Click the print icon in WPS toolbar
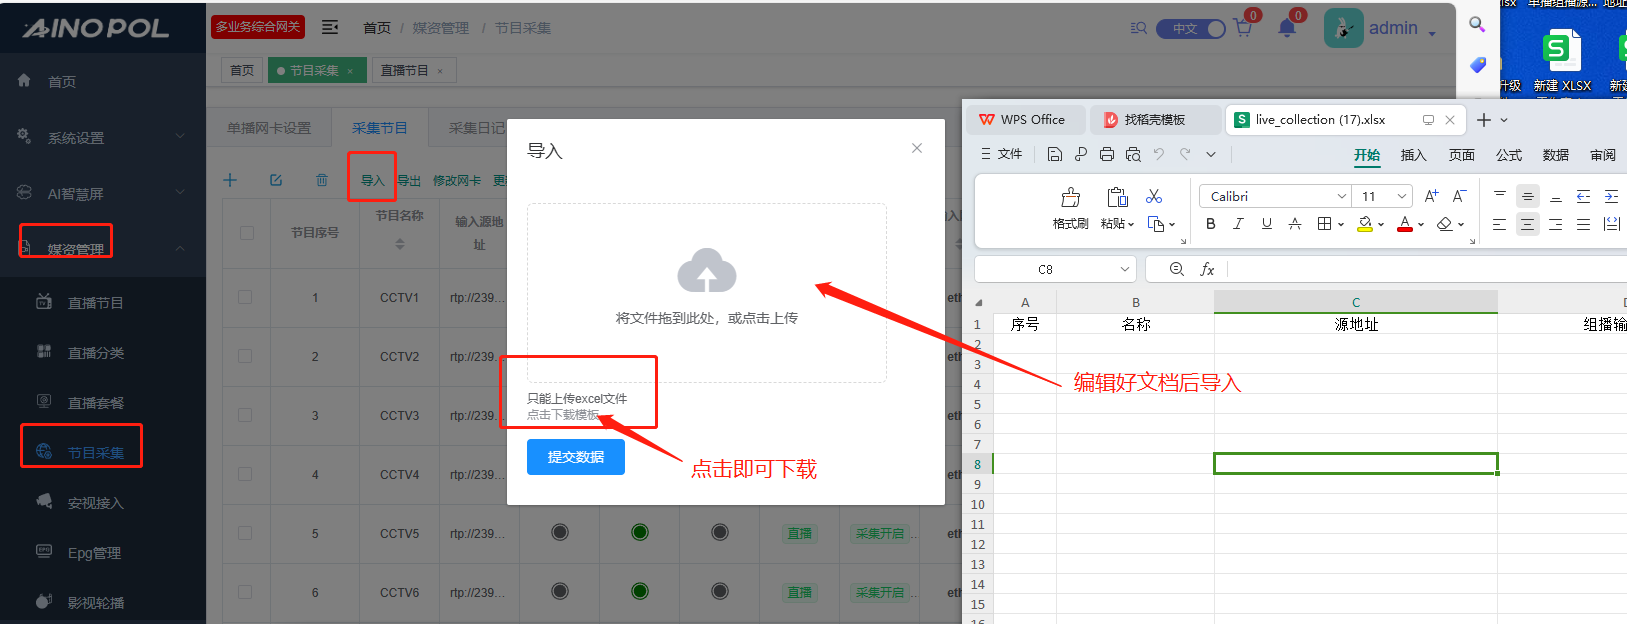Screen dimensions: 1627x624 [1106, 154]
